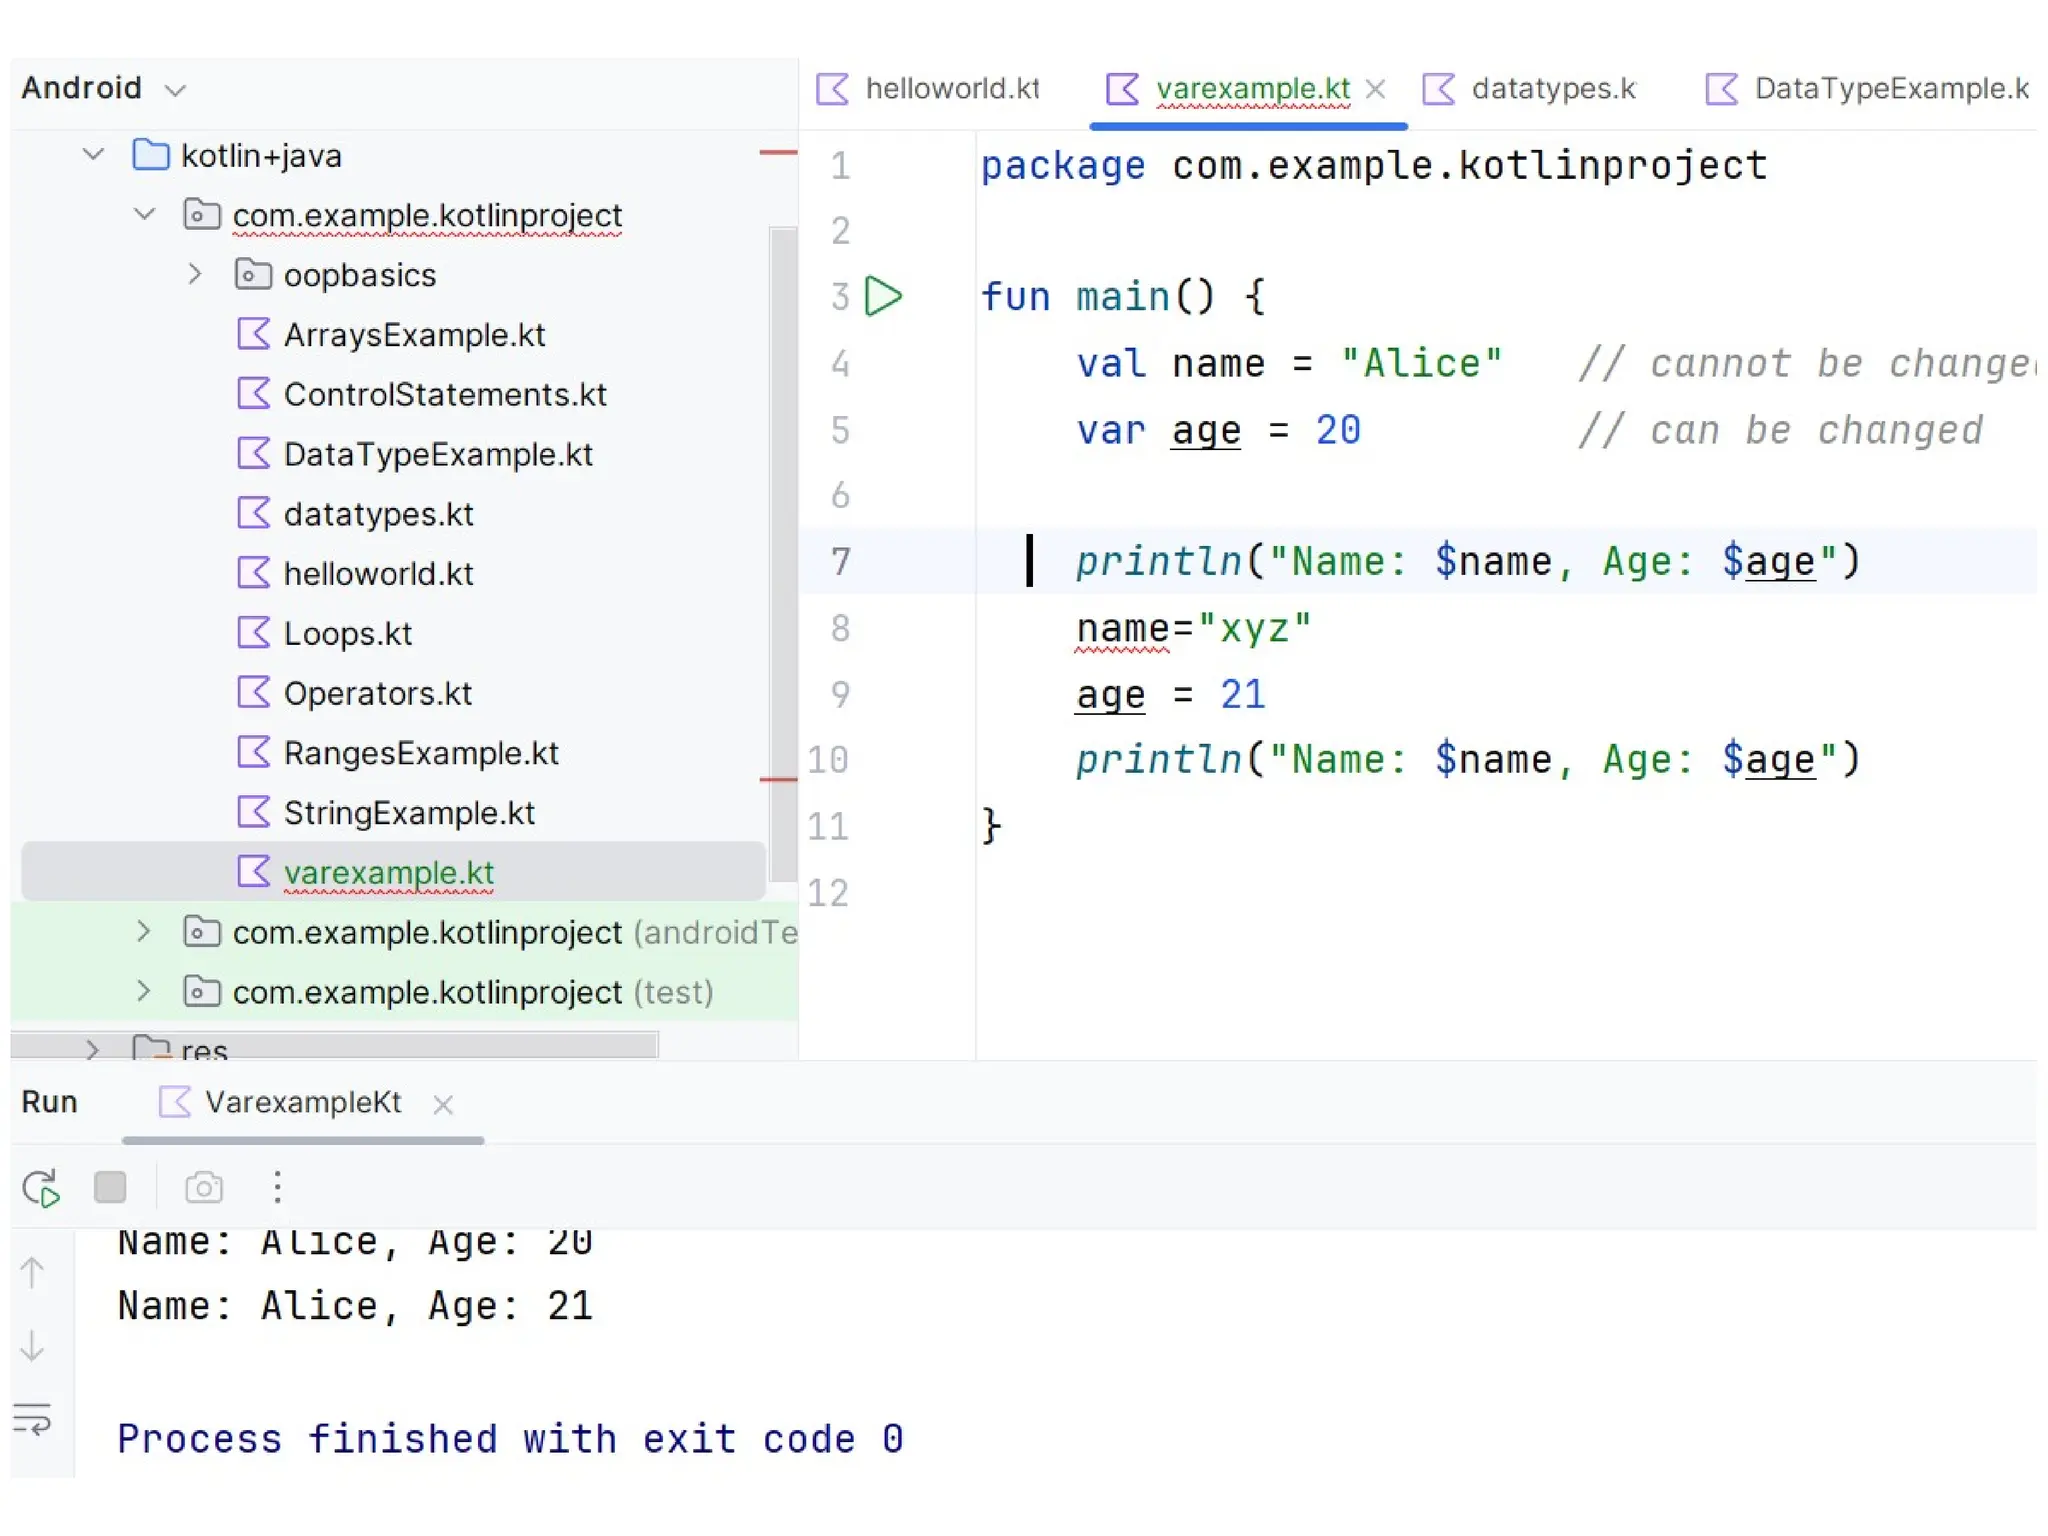This screenshot has width=2048, height=1536.
Task: Open Loops.kt in the project tree
Action: [347, 633]
